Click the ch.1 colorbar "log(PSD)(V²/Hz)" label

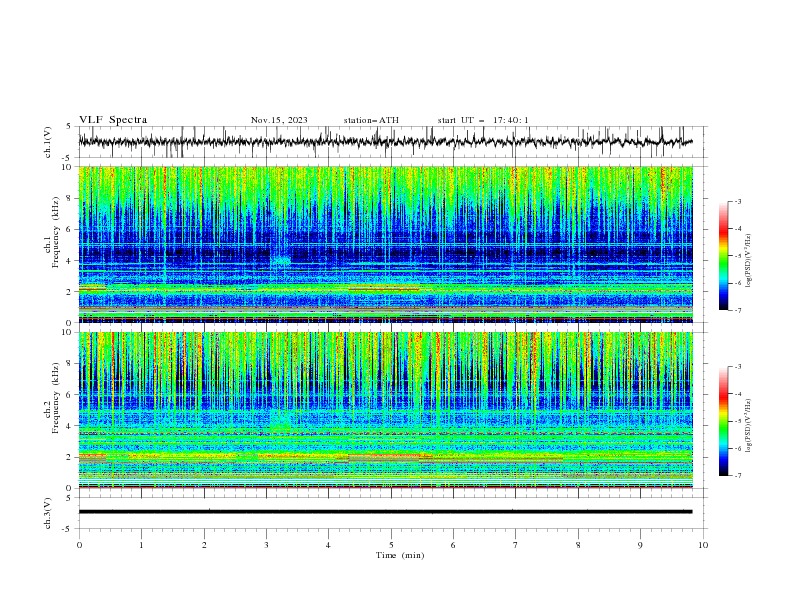[x=748, y=261]
